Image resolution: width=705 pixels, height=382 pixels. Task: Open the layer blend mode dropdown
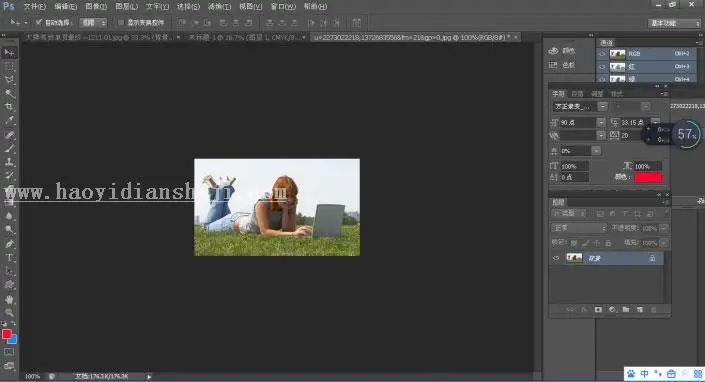click(579, 228)
